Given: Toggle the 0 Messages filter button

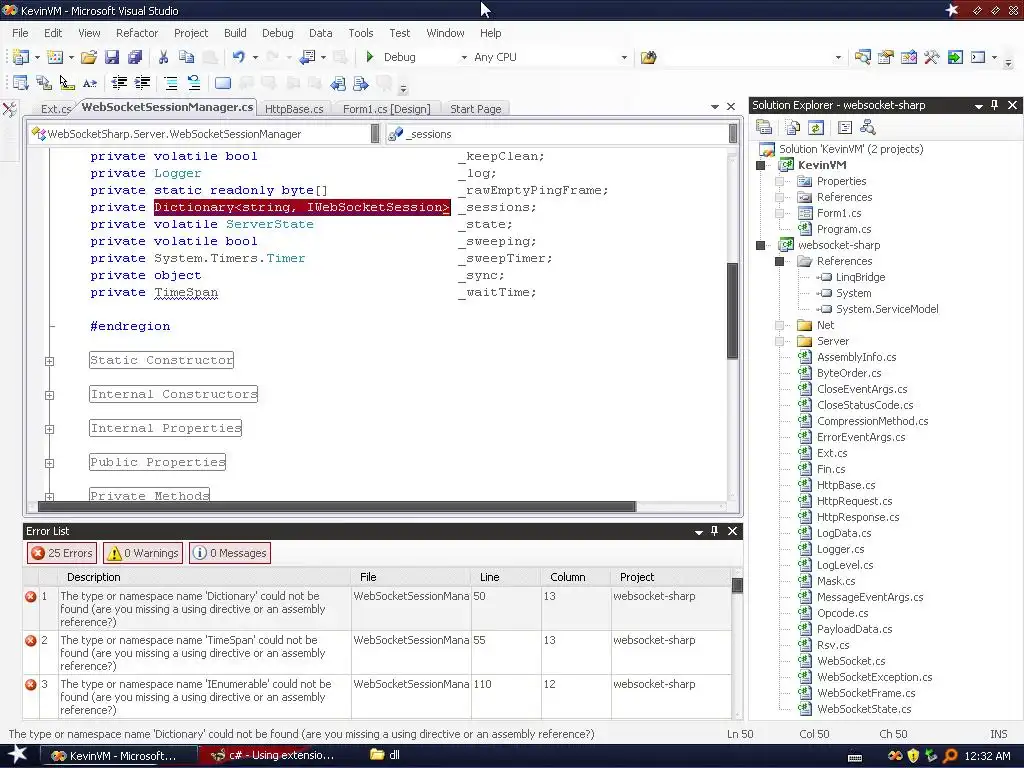Looking at the screenshot, I should point(230,553).
